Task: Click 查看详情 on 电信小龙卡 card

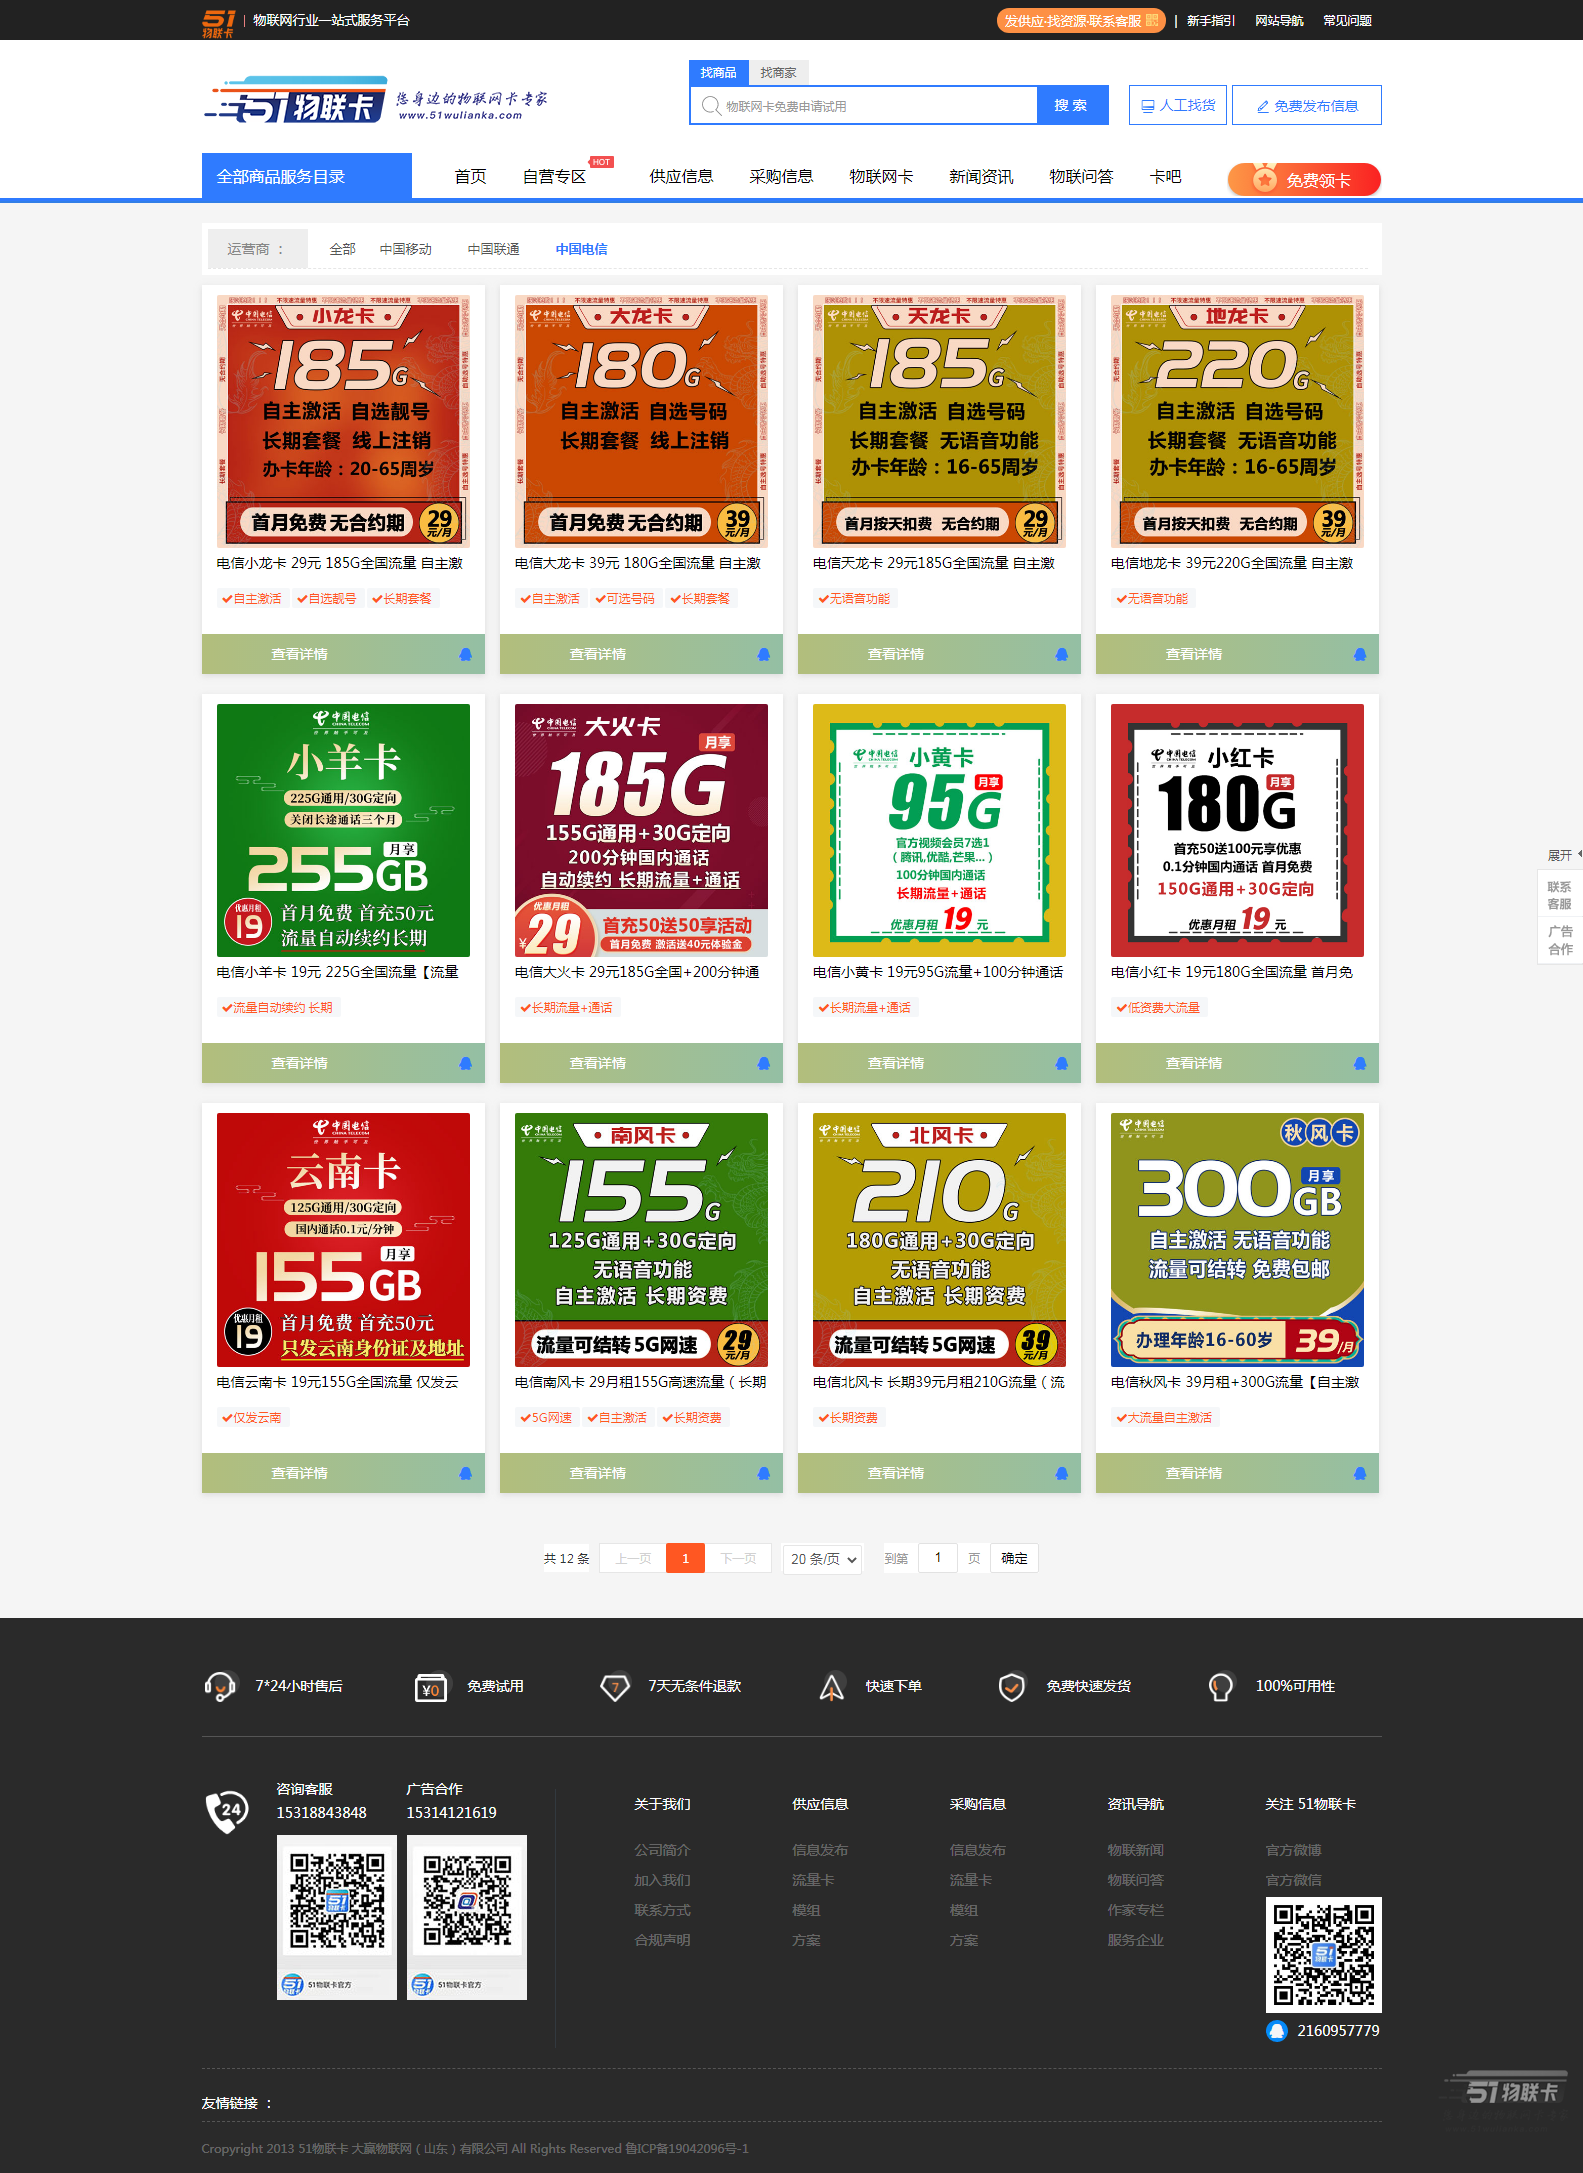Action: coord(300,654)
